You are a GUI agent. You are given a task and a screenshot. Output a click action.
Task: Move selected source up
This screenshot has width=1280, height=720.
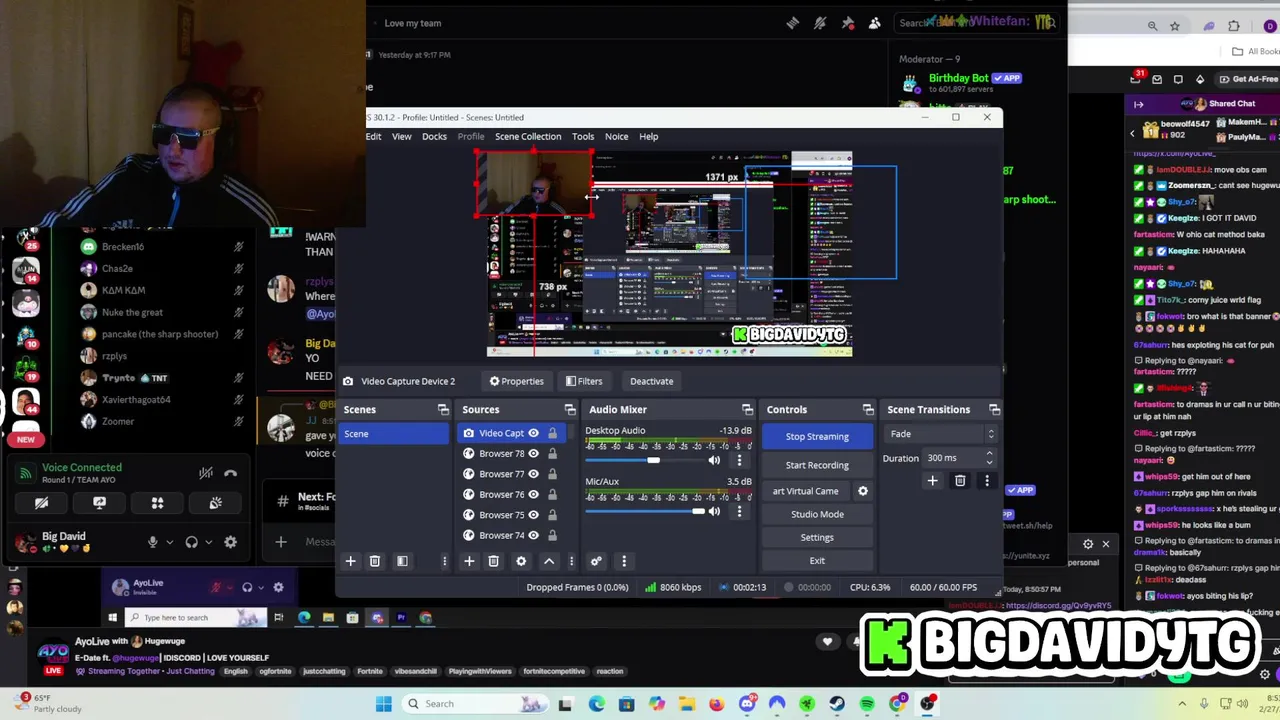(x=548, y=561)
